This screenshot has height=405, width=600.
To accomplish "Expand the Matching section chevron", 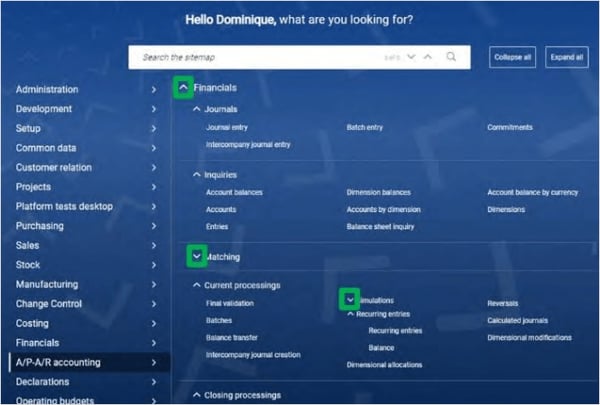I will pyautogui.click(x=195, y=257).
